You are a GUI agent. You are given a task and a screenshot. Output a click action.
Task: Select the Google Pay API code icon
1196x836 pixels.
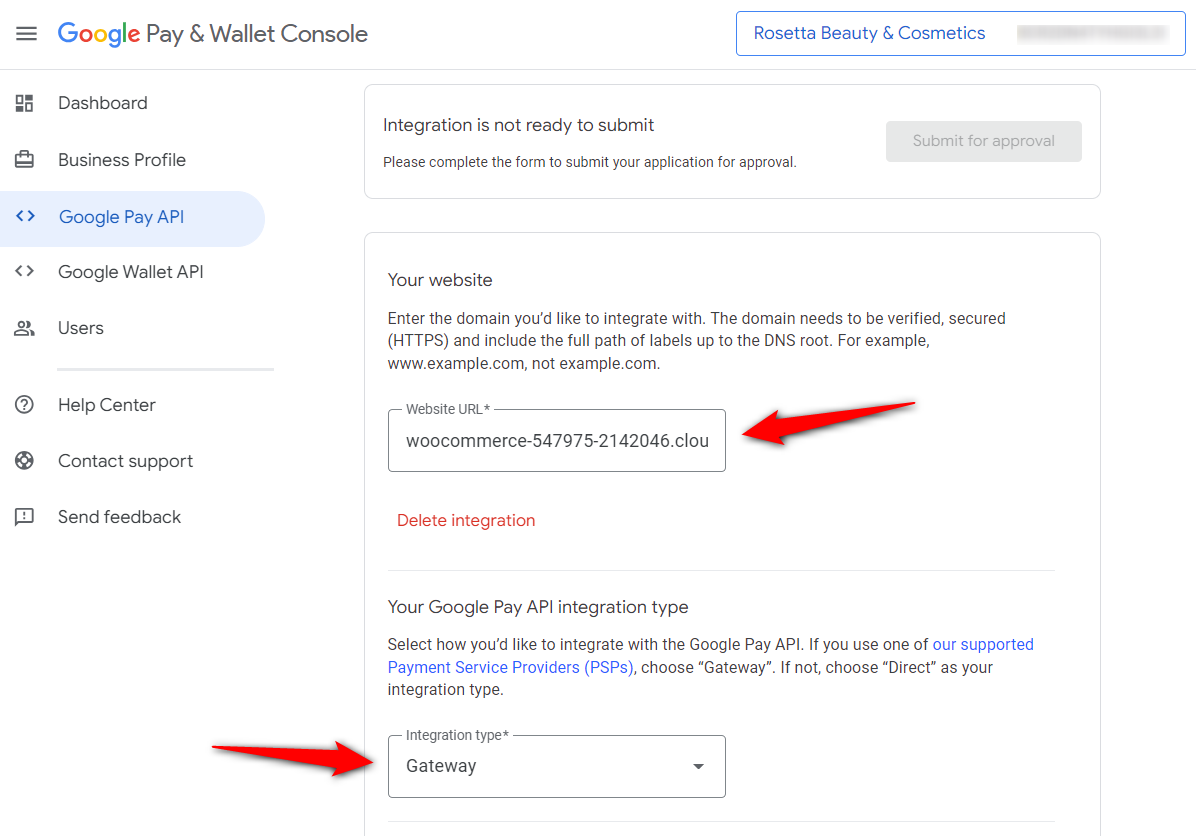pyautogui.click(x=25, y=216)
